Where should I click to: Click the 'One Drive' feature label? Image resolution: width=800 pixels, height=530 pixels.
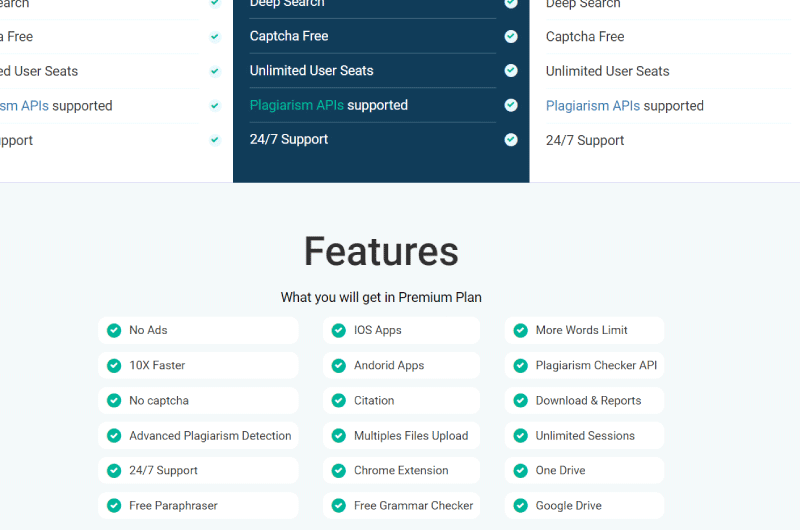560,470
